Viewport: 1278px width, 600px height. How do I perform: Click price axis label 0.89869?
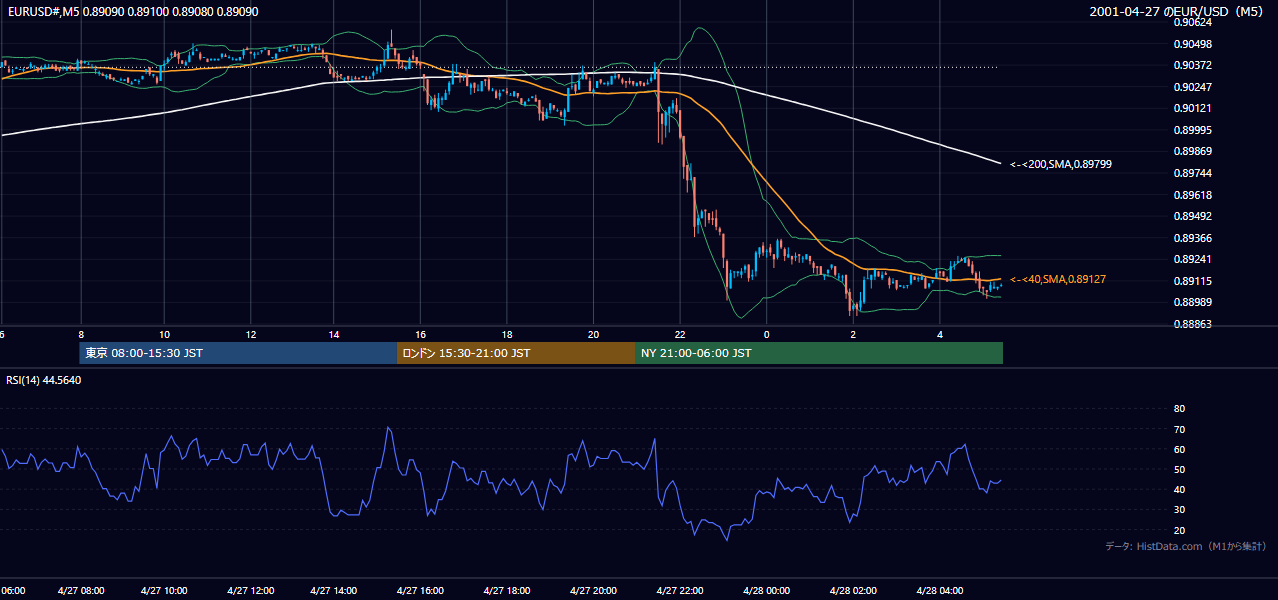(1194, 152)
